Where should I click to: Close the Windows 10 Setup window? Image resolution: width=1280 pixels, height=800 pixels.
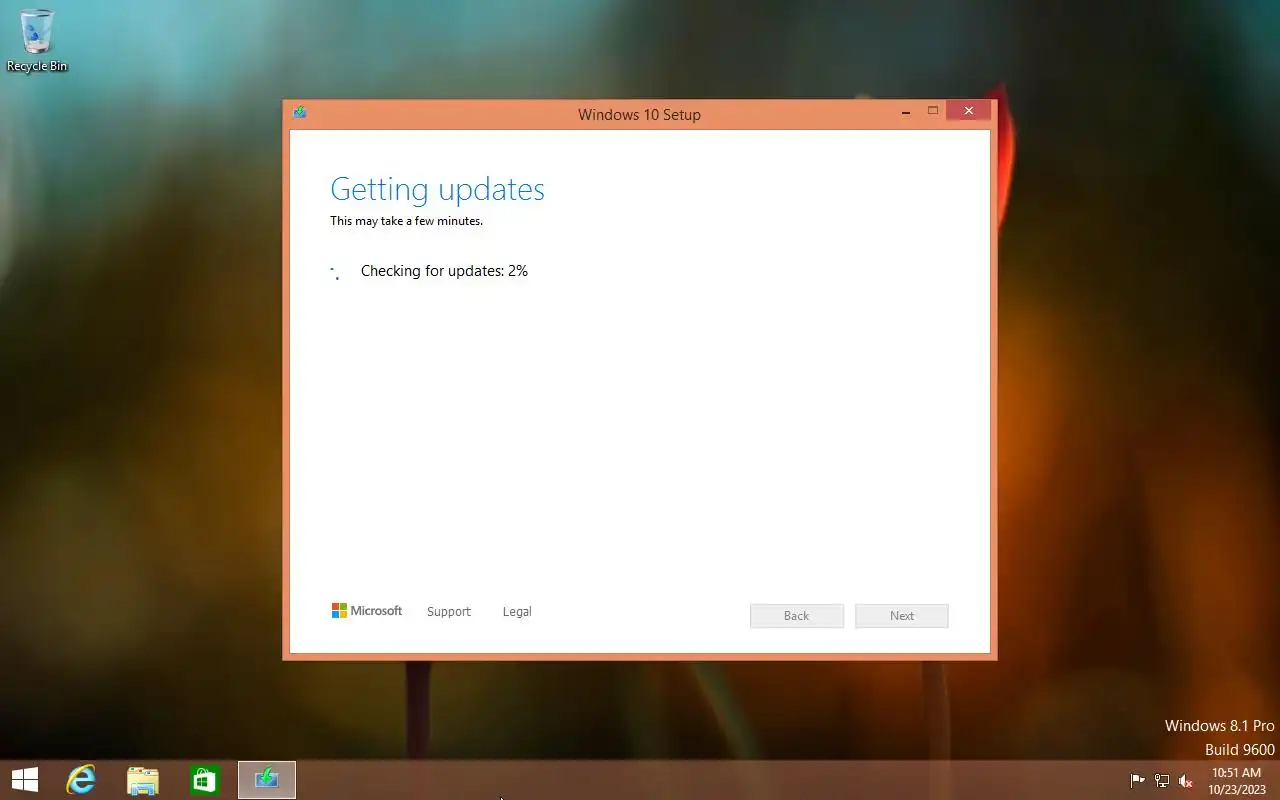pos(968,111)
